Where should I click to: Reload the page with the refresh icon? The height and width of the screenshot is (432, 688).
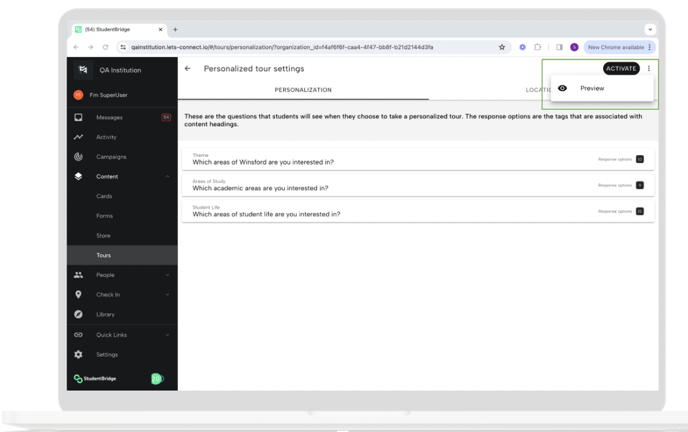pos(105,47)
